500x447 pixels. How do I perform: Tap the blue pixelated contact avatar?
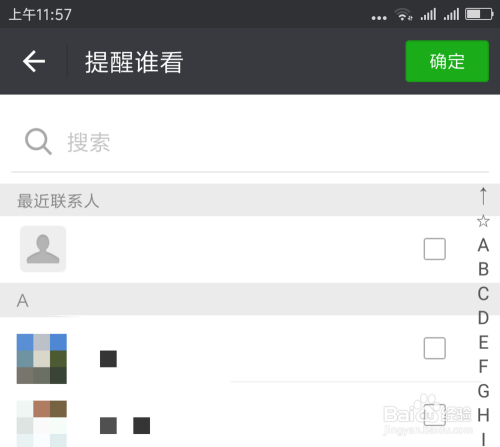click(42, 359)
